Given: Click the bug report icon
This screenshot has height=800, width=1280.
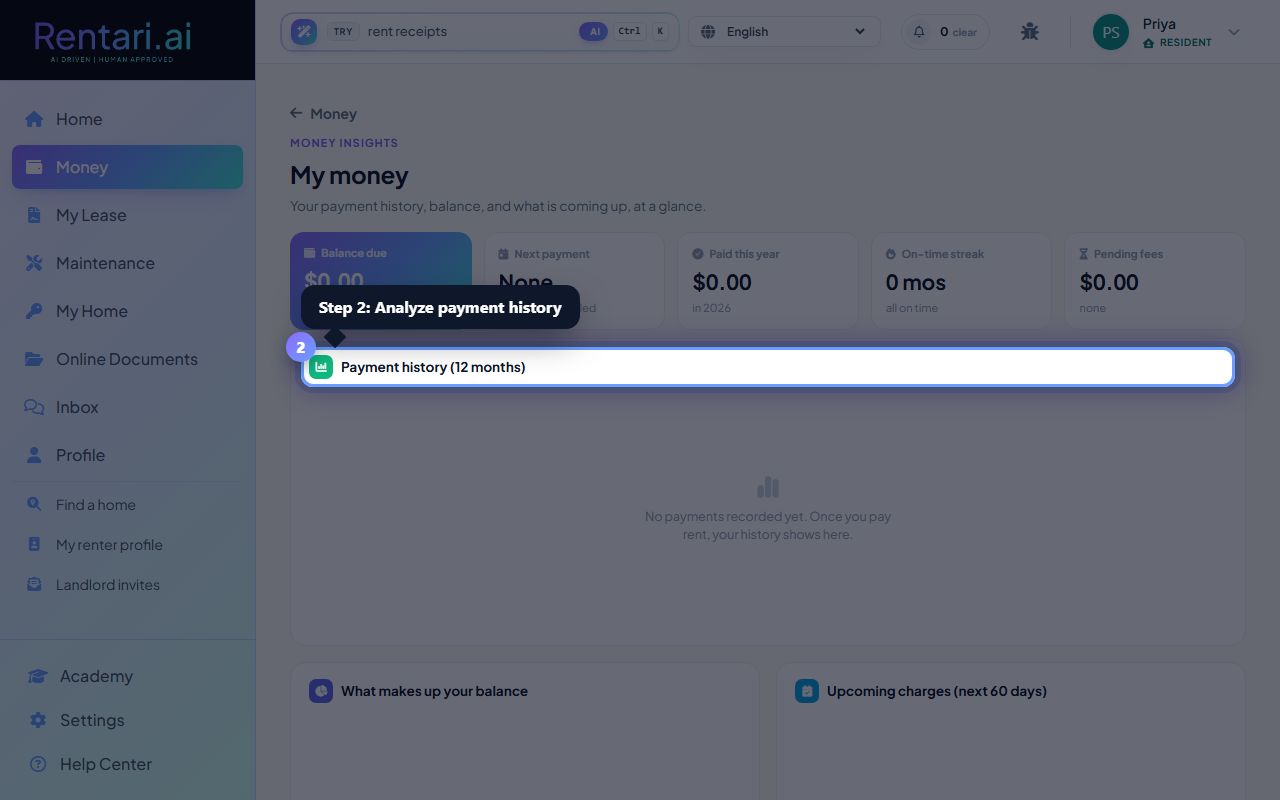Looking at the screenshot, I should [1030, 32].
